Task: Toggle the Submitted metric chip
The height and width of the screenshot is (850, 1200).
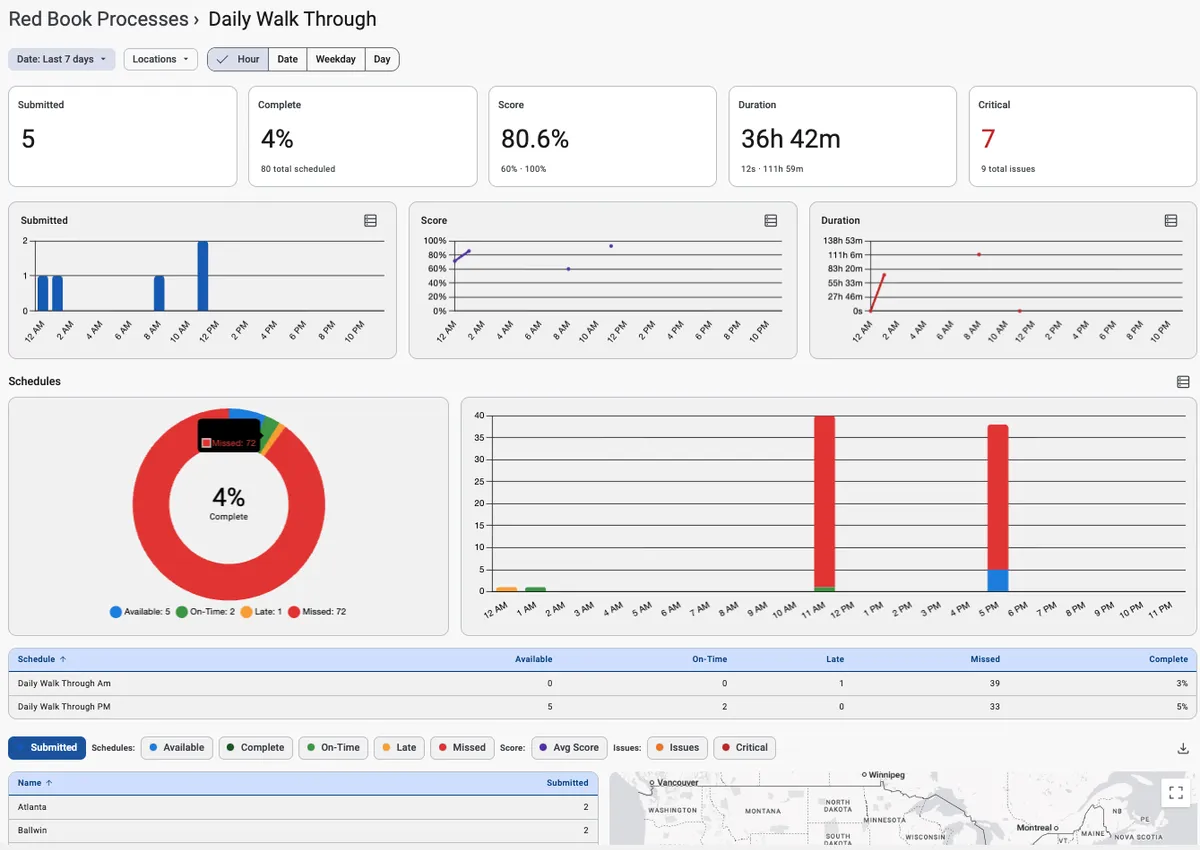Action: [x=47, y=748]
